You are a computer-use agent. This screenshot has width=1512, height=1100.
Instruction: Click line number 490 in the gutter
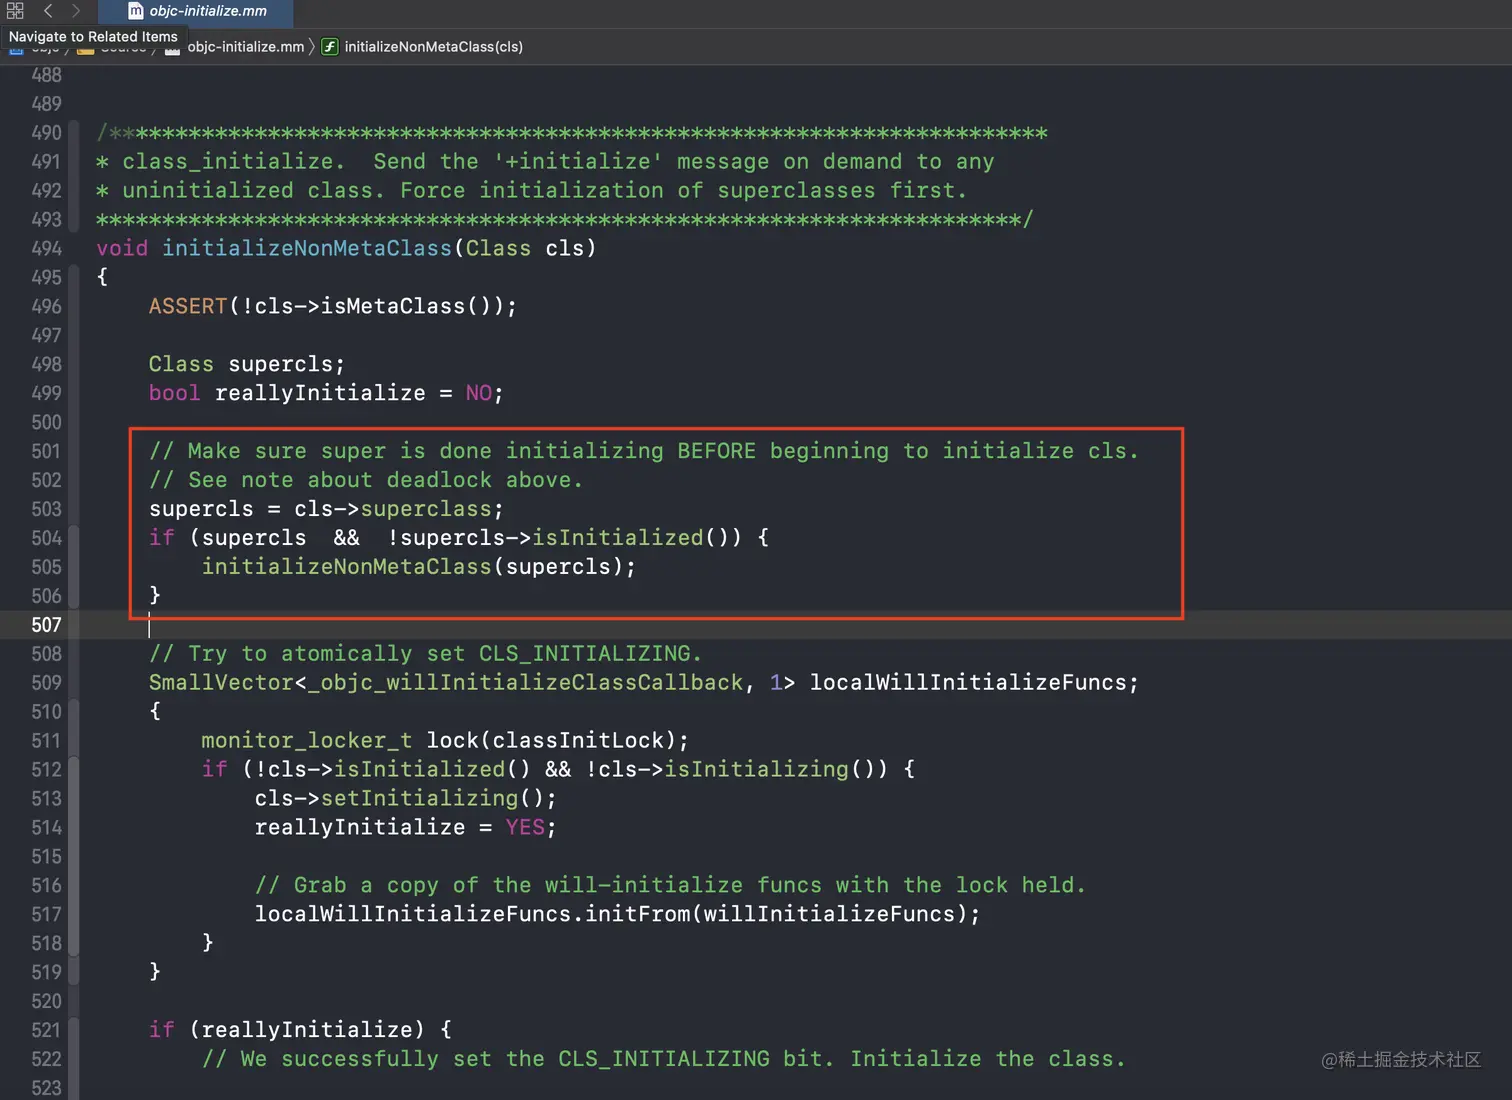point(46,133)
